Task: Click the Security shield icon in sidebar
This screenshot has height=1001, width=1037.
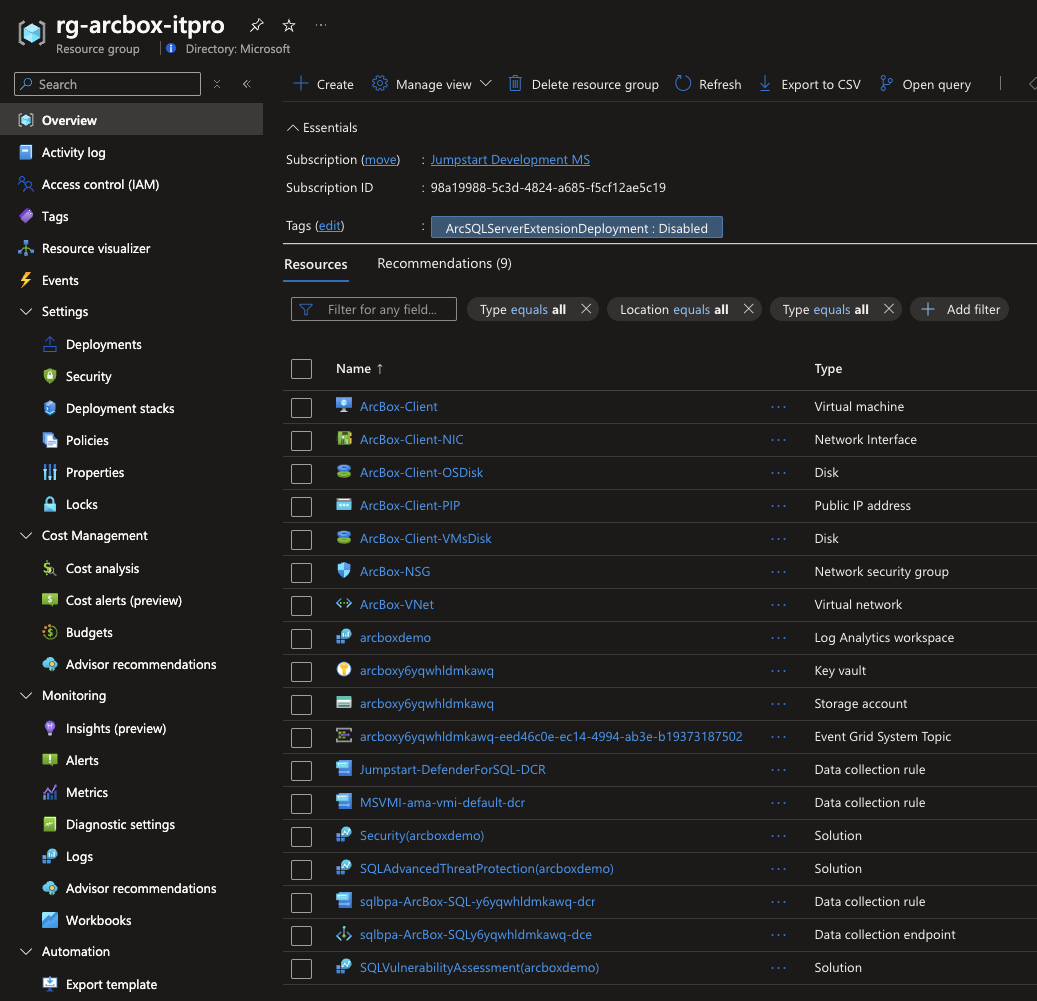Action: (x=50, y=376)
